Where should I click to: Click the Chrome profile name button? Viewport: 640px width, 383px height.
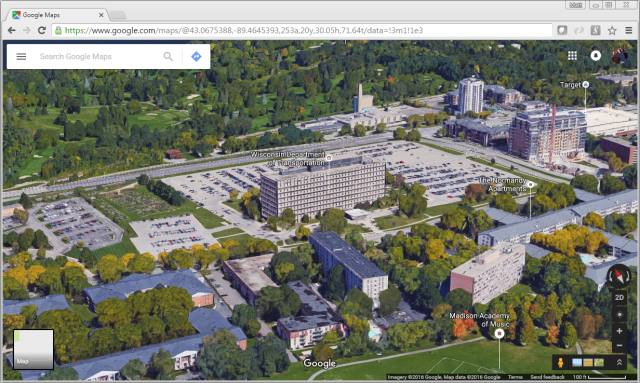coord(576,5)
